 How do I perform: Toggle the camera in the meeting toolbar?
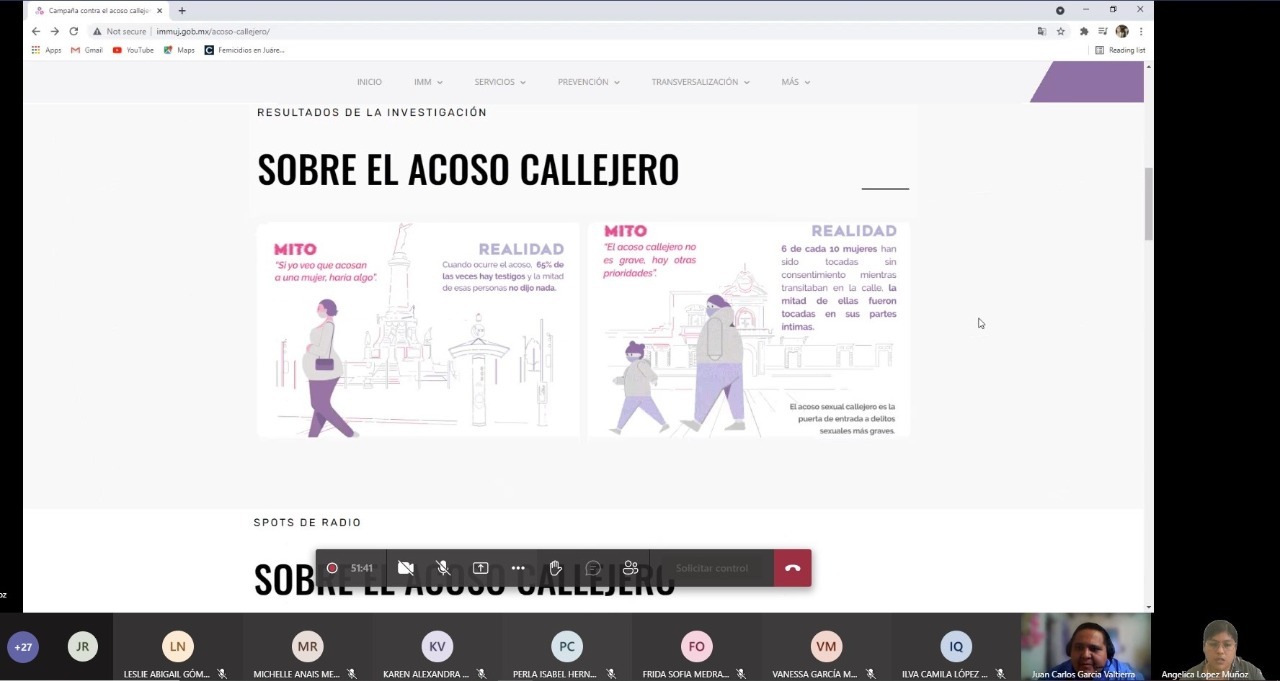click(405, 568)
